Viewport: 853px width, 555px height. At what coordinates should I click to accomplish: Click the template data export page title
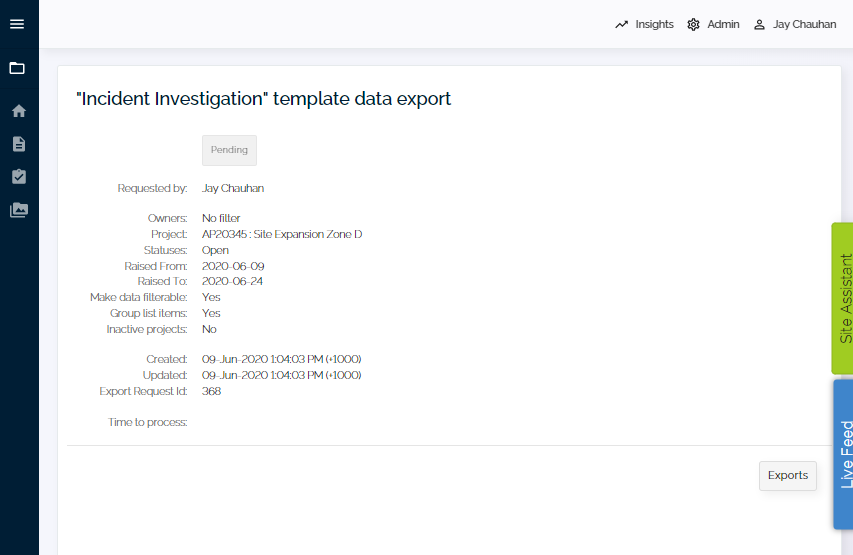[263, 99]
